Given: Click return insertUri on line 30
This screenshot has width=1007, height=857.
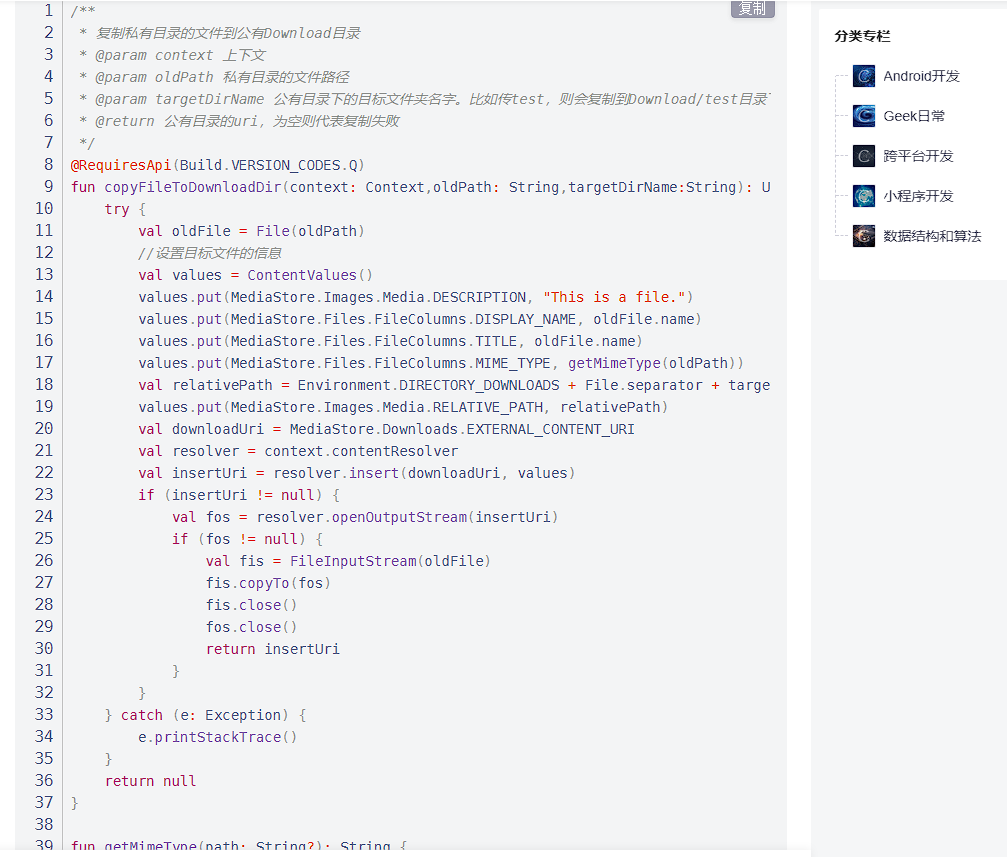Looking at the screenshot, I should point(272,649).
